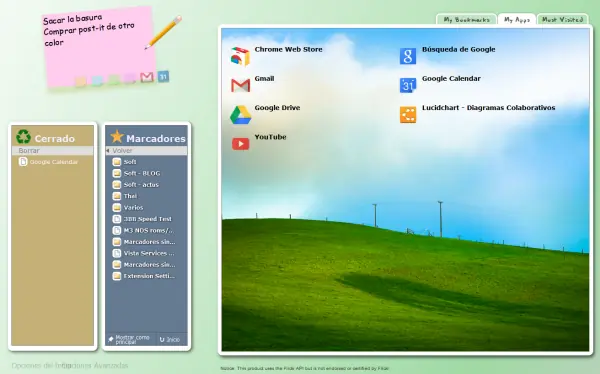Open the Chrome Web Store app icon

[240, 56]
